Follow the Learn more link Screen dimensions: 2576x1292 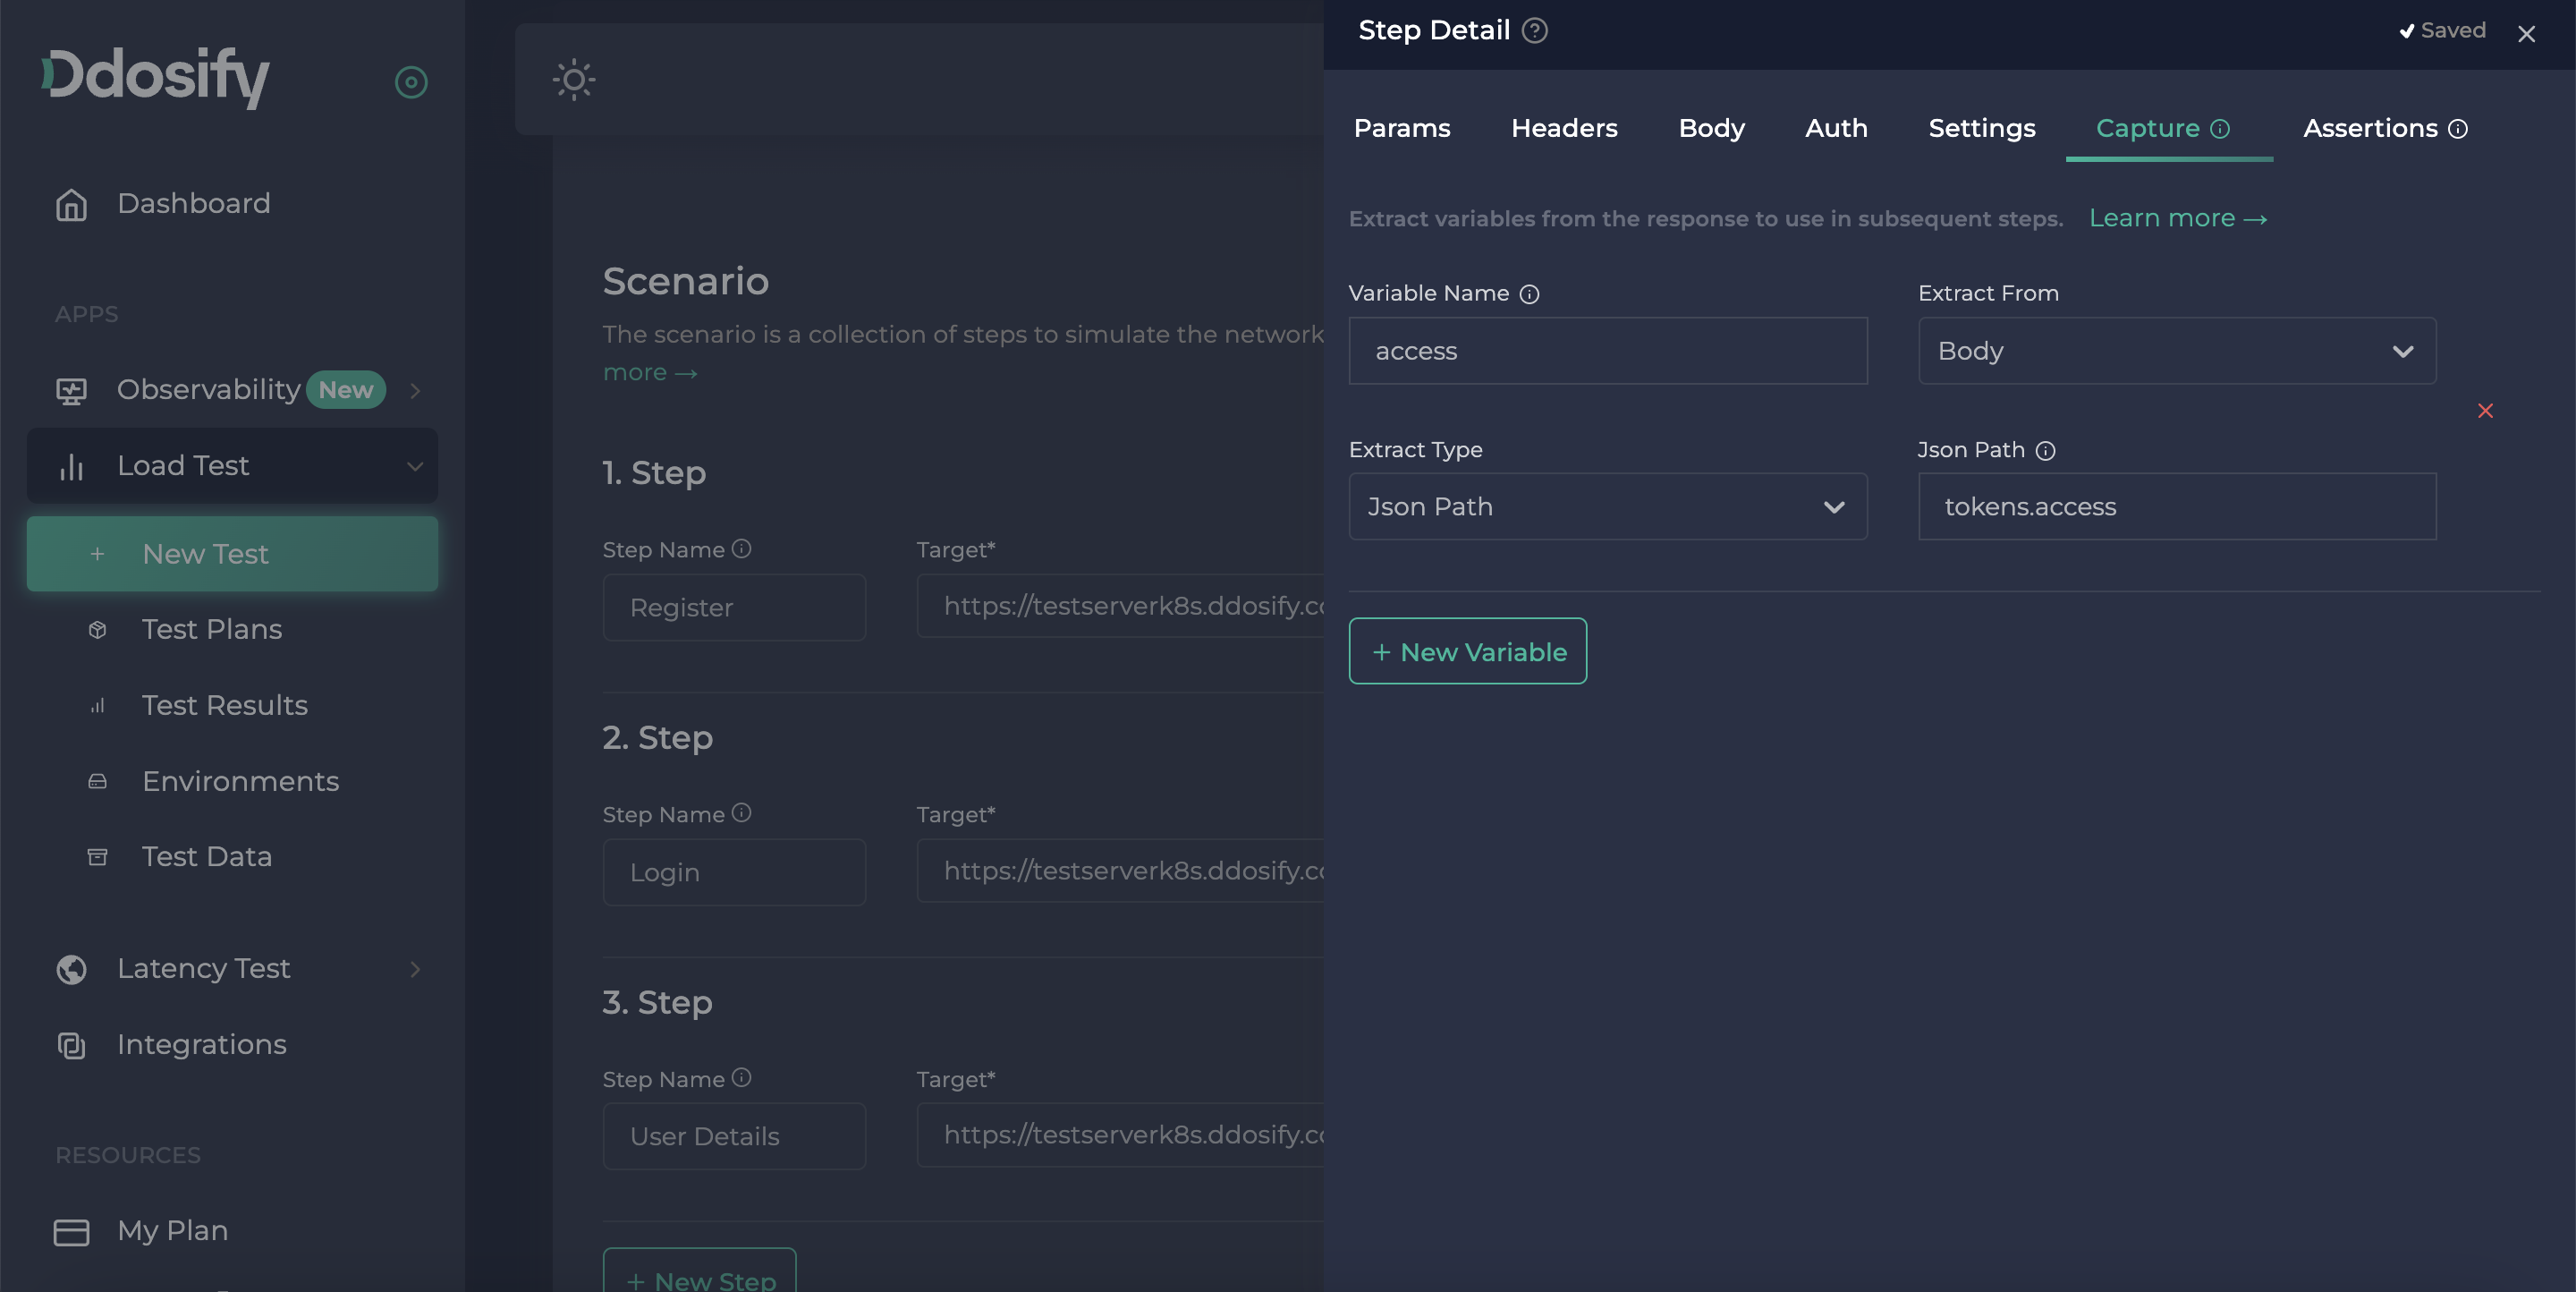(2177, 218)
